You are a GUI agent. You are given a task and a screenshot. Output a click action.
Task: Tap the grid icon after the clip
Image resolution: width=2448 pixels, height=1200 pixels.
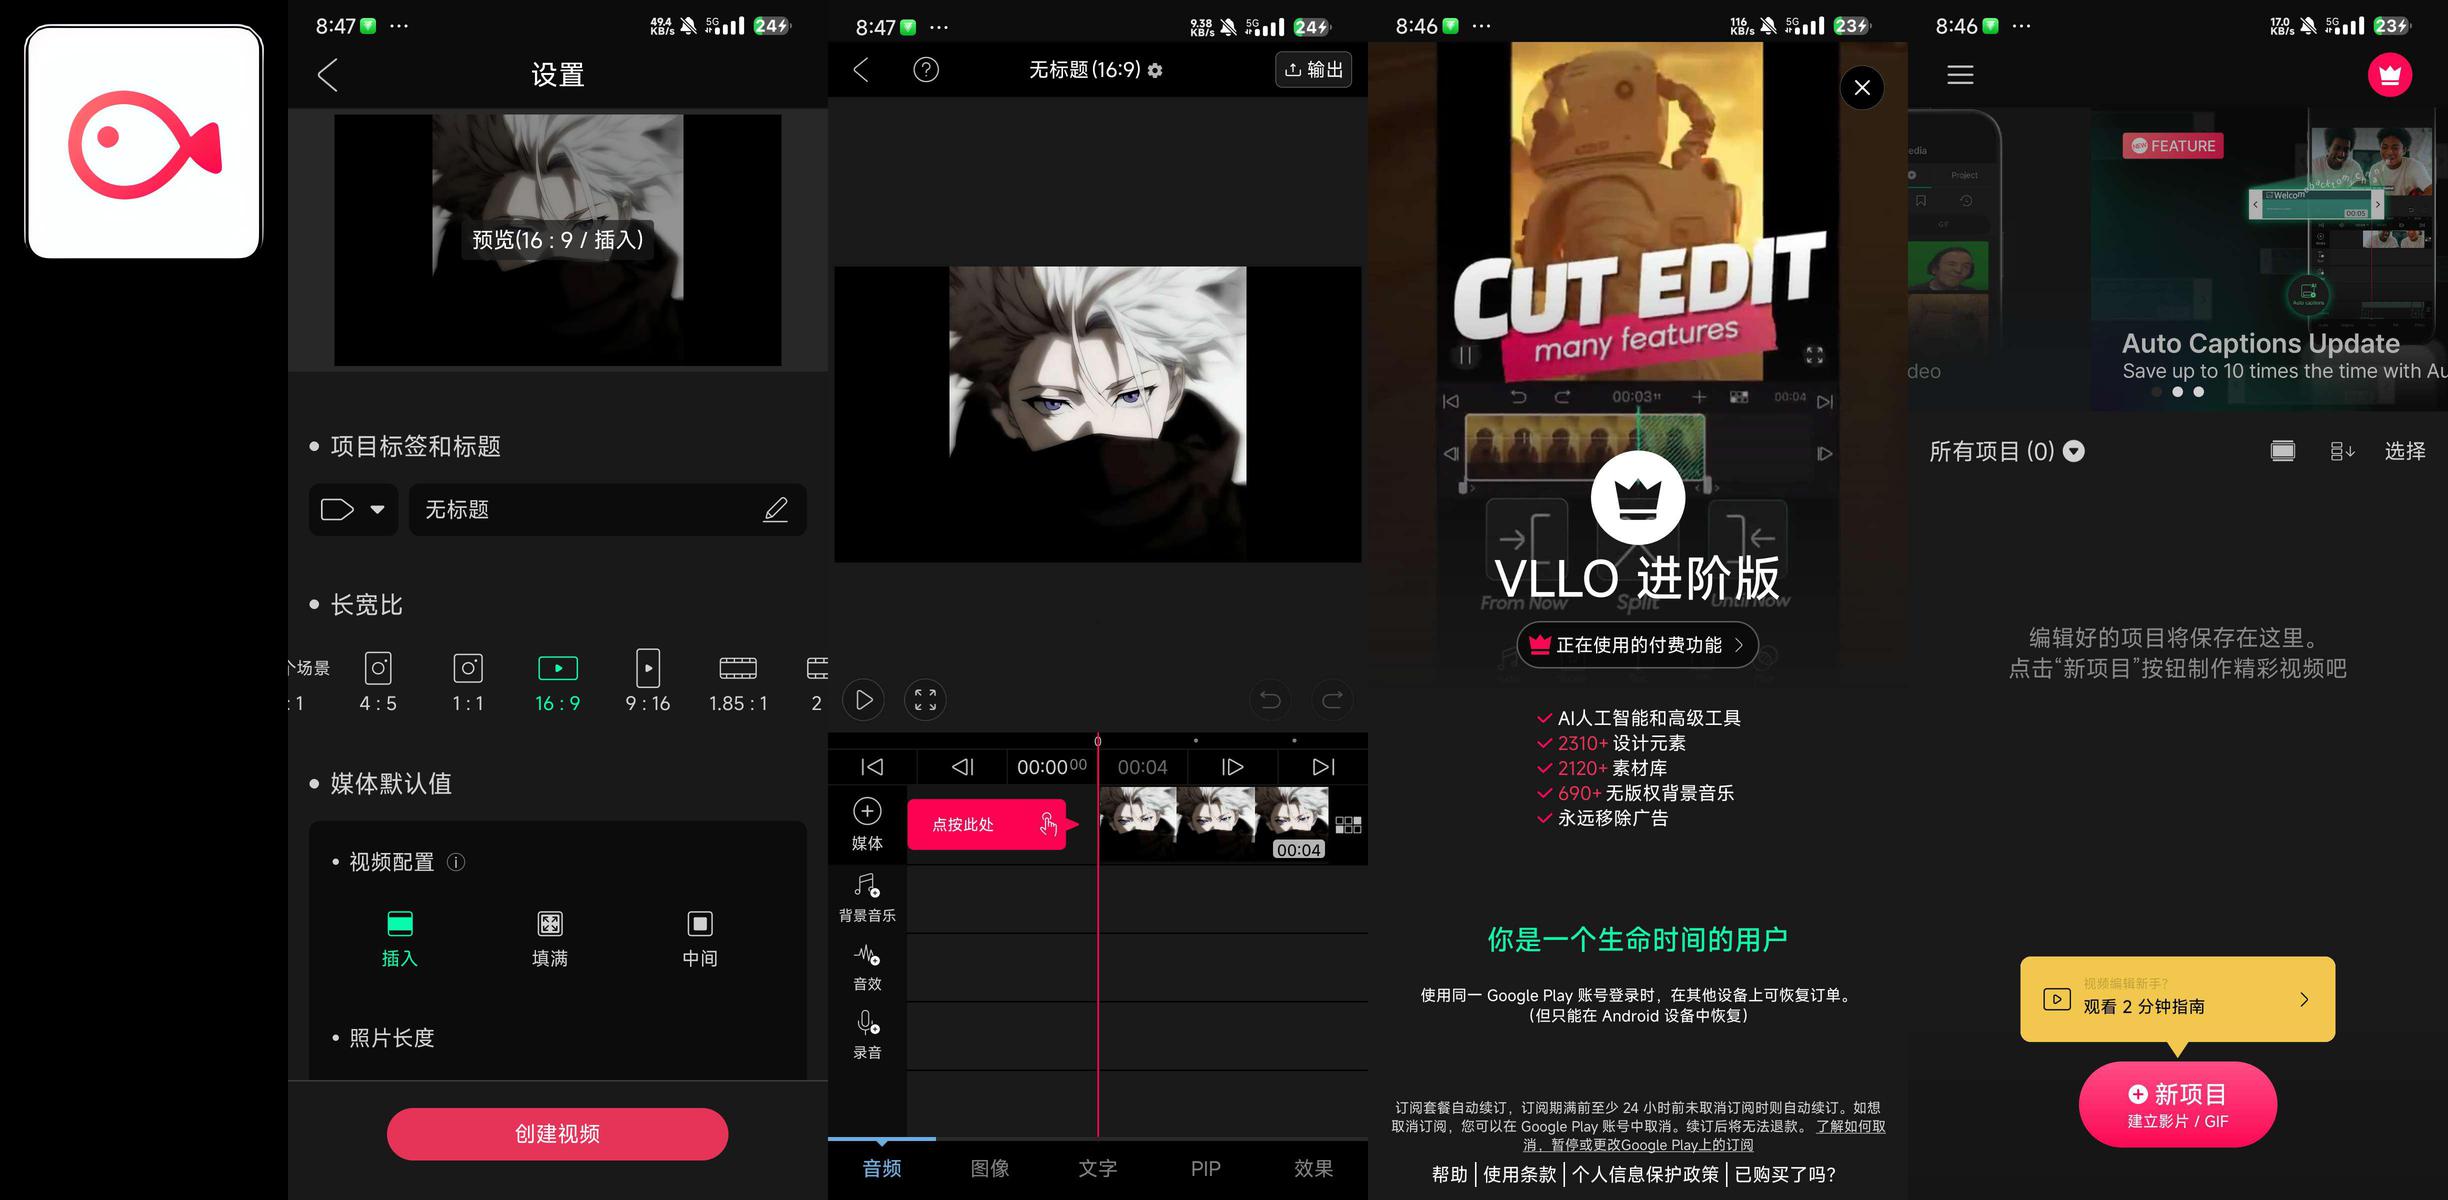[1348, 825]
